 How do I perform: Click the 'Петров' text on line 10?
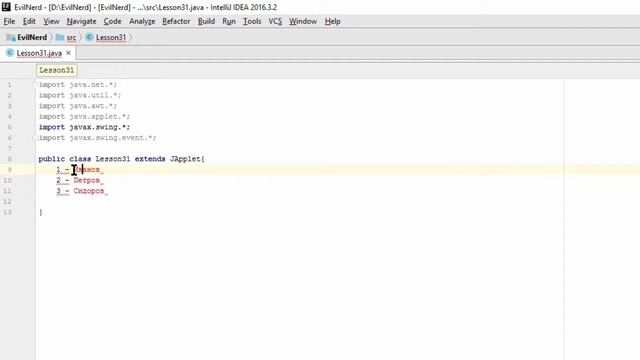(87, 180)
